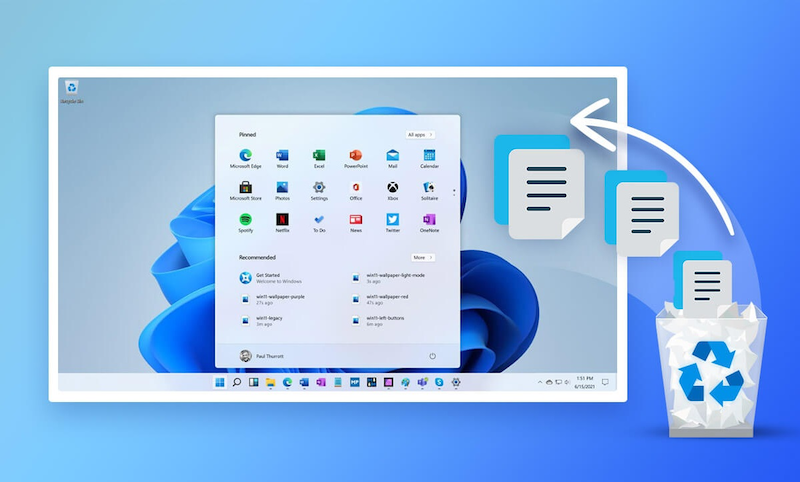Launch Spotify from pinned apps
Image resolution: width=800 pixels, height=482 pixels.
tap(246, 220)
